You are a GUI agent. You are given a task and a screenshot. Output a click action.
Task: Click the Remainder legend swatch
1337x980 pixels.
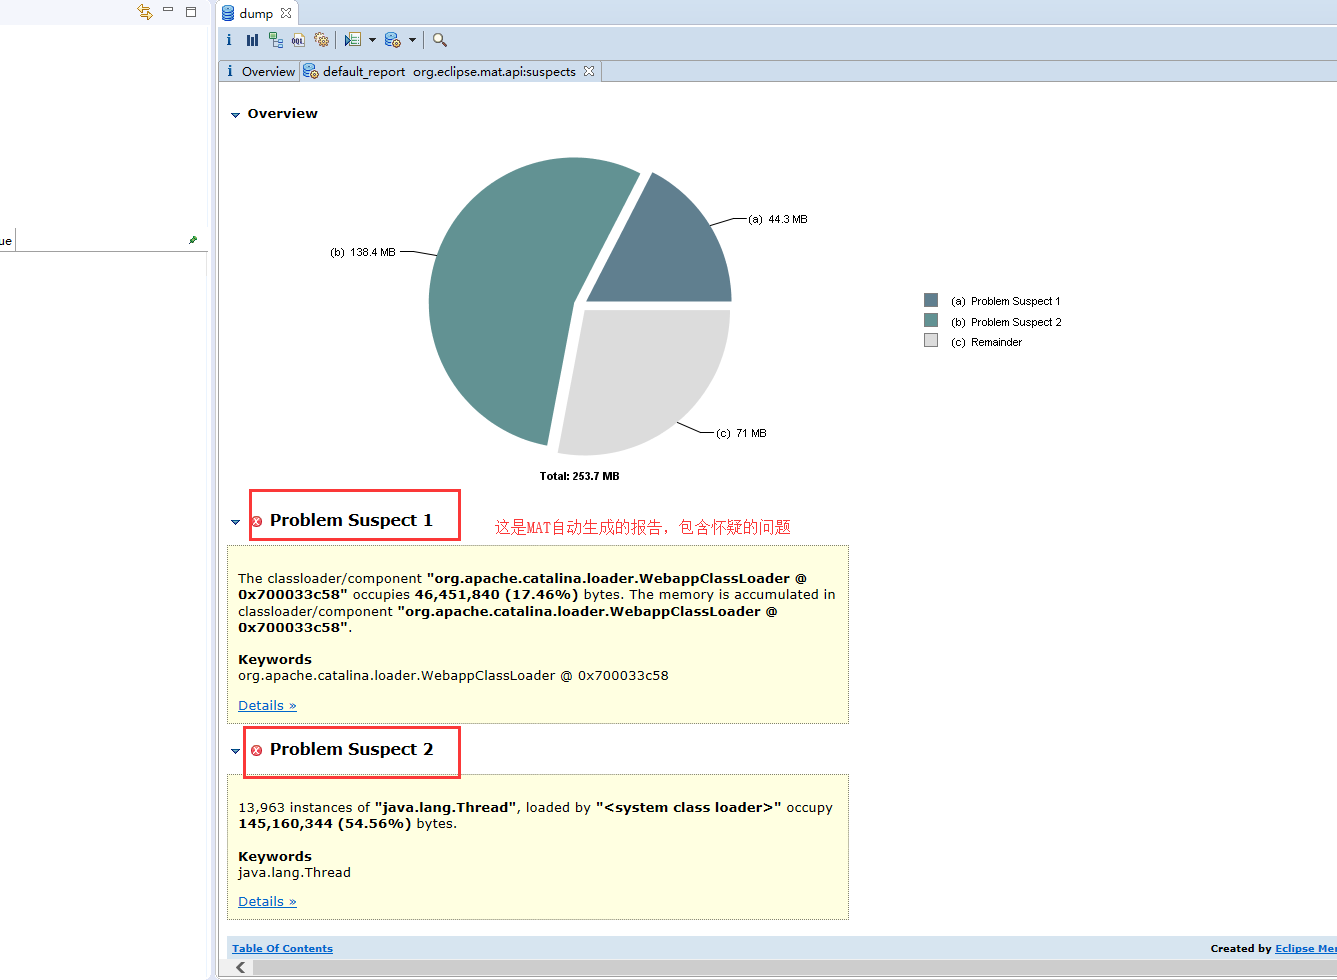click(931, 340)
